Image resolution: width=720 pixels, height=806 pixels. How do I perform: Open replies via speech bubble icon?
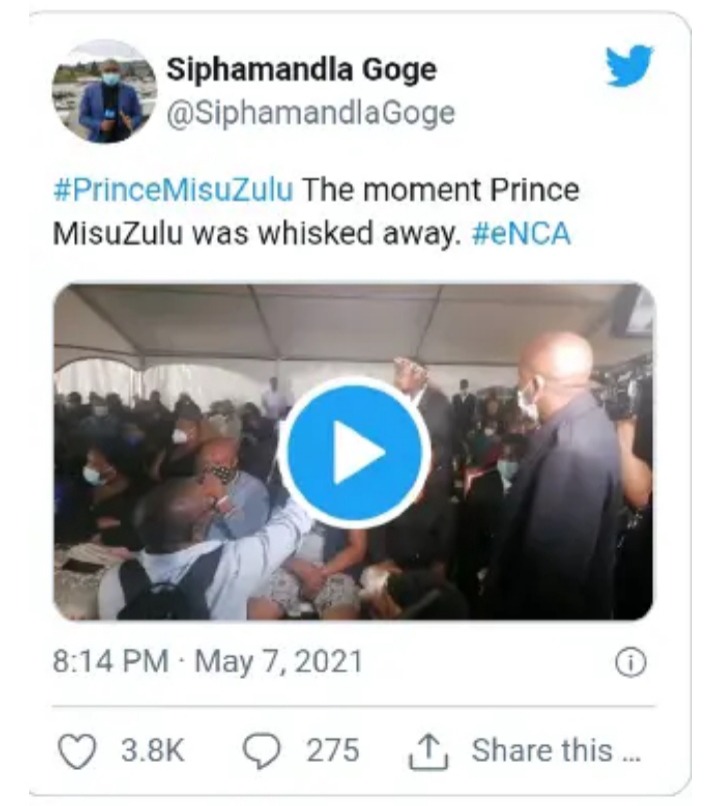pos(261,750)
